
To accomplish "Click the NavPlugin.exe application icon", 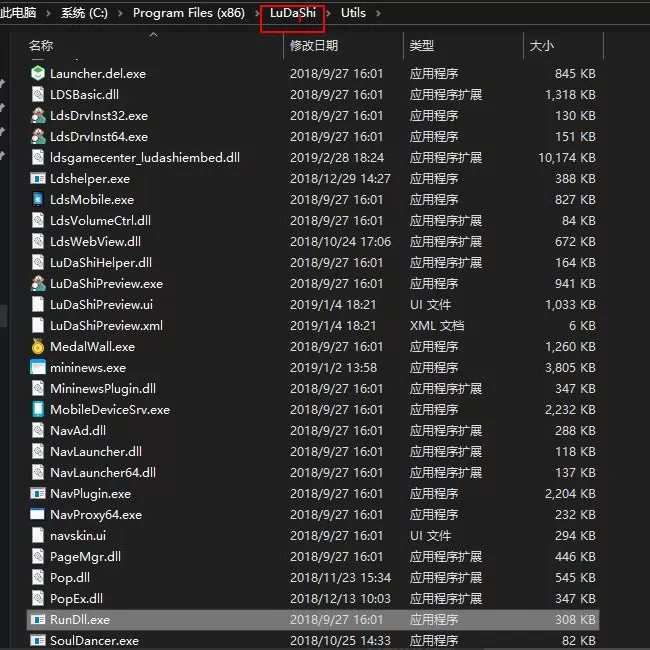I will pyautogui.click(x=38, y=493).
